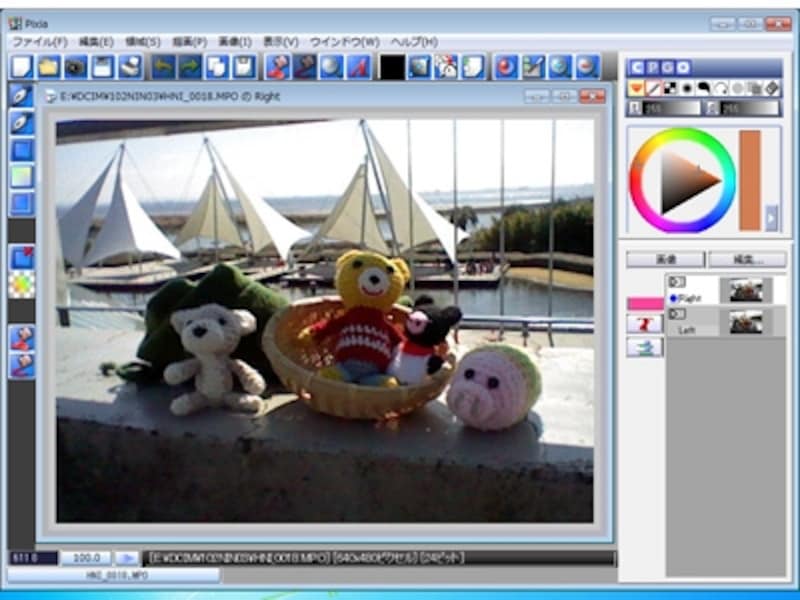Select the black round dot brush icon

pos(687,88)
